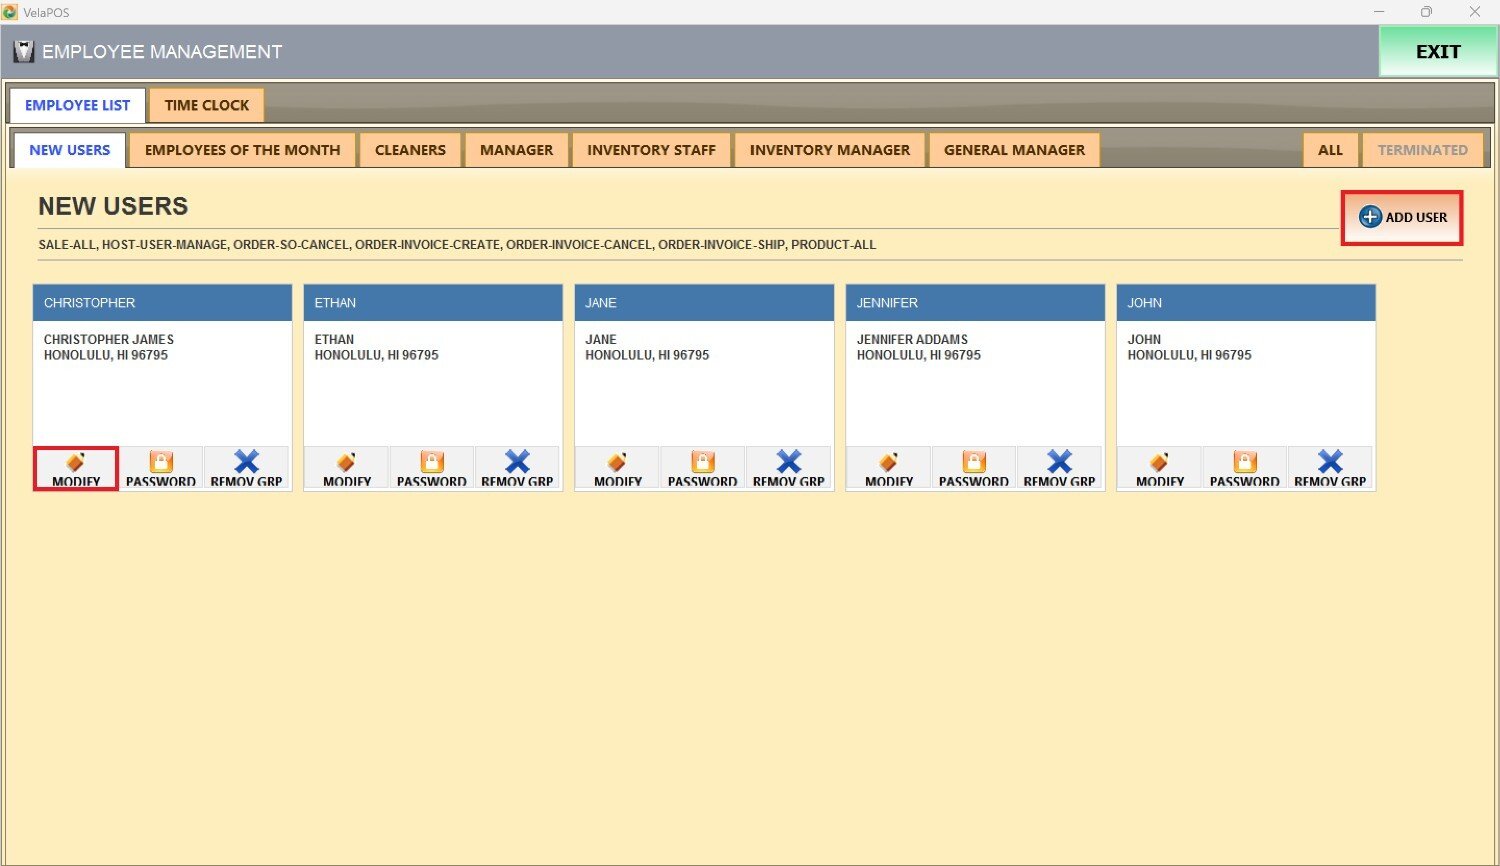Screen dimensions: 1500x866
Task: Go to the Inventory Manager tab
Action: pyautogui.click(x=829, y=150)
